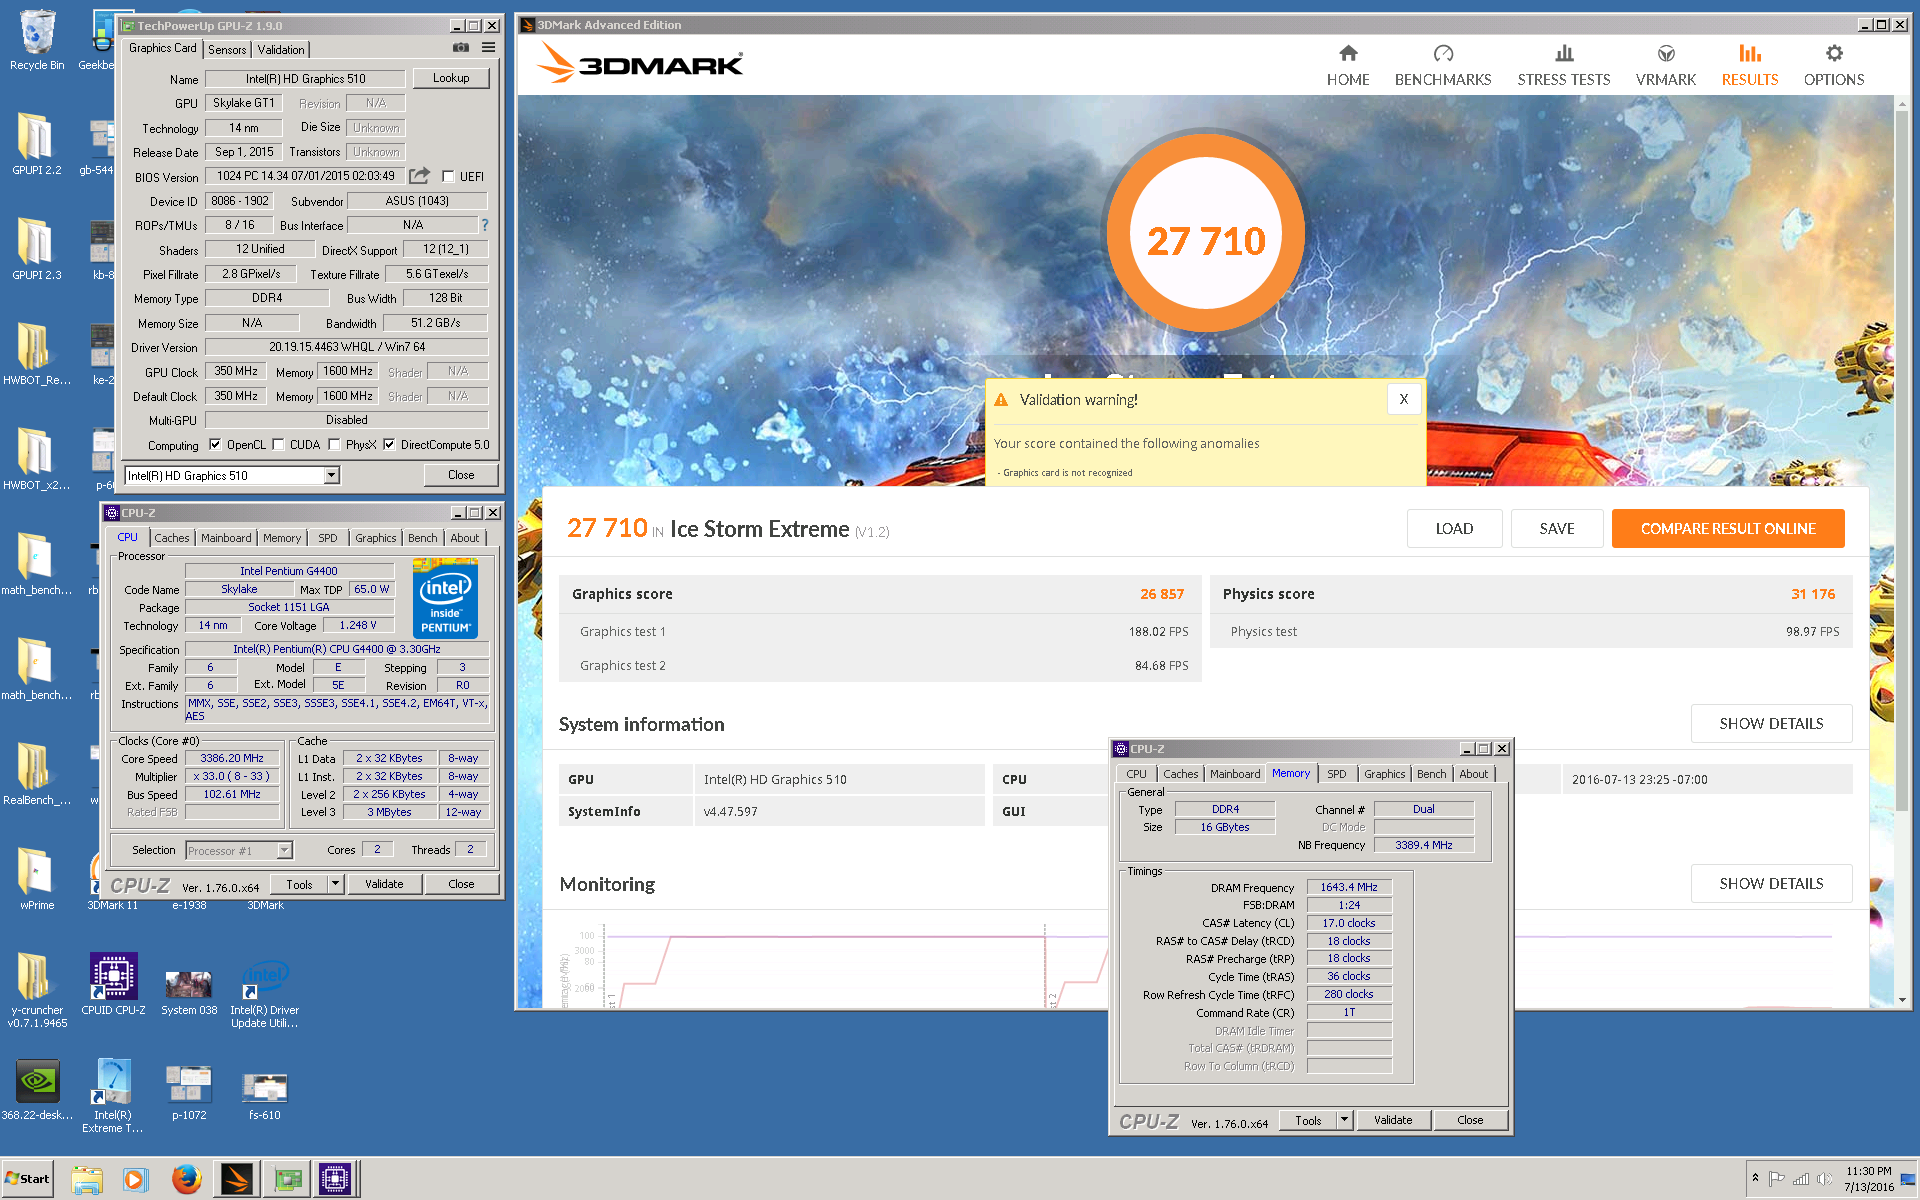The image size is (1920, 1200).
Task: Click the Bus Interface question mark icon
Action: coord(485,225)
